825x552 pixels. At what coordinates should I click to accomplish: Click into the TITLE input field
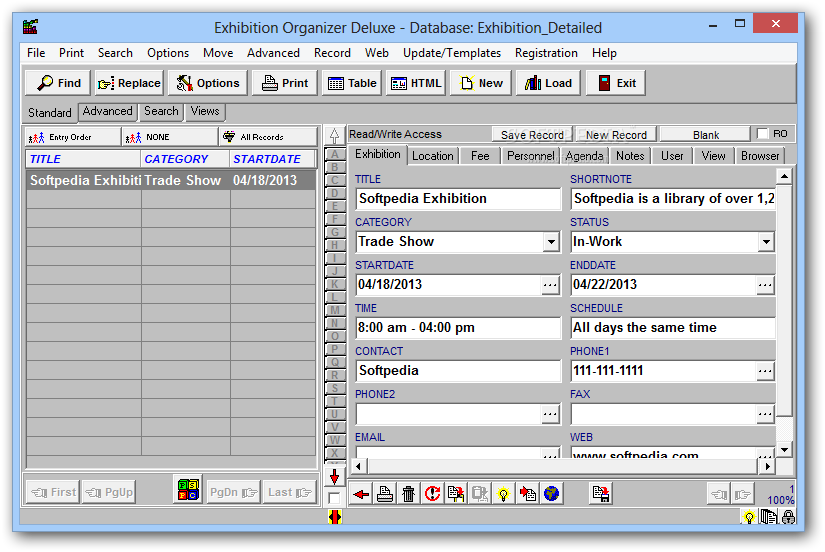458,199
